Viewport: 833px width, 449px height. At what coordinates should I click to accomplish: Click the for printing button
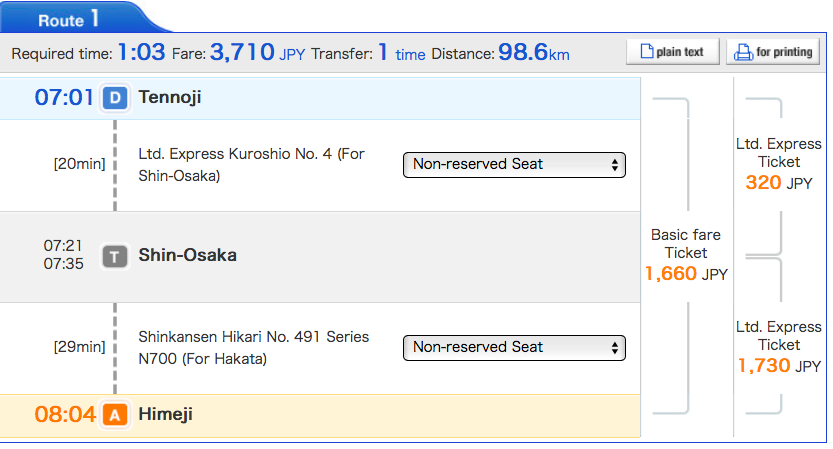pos(773,52)
